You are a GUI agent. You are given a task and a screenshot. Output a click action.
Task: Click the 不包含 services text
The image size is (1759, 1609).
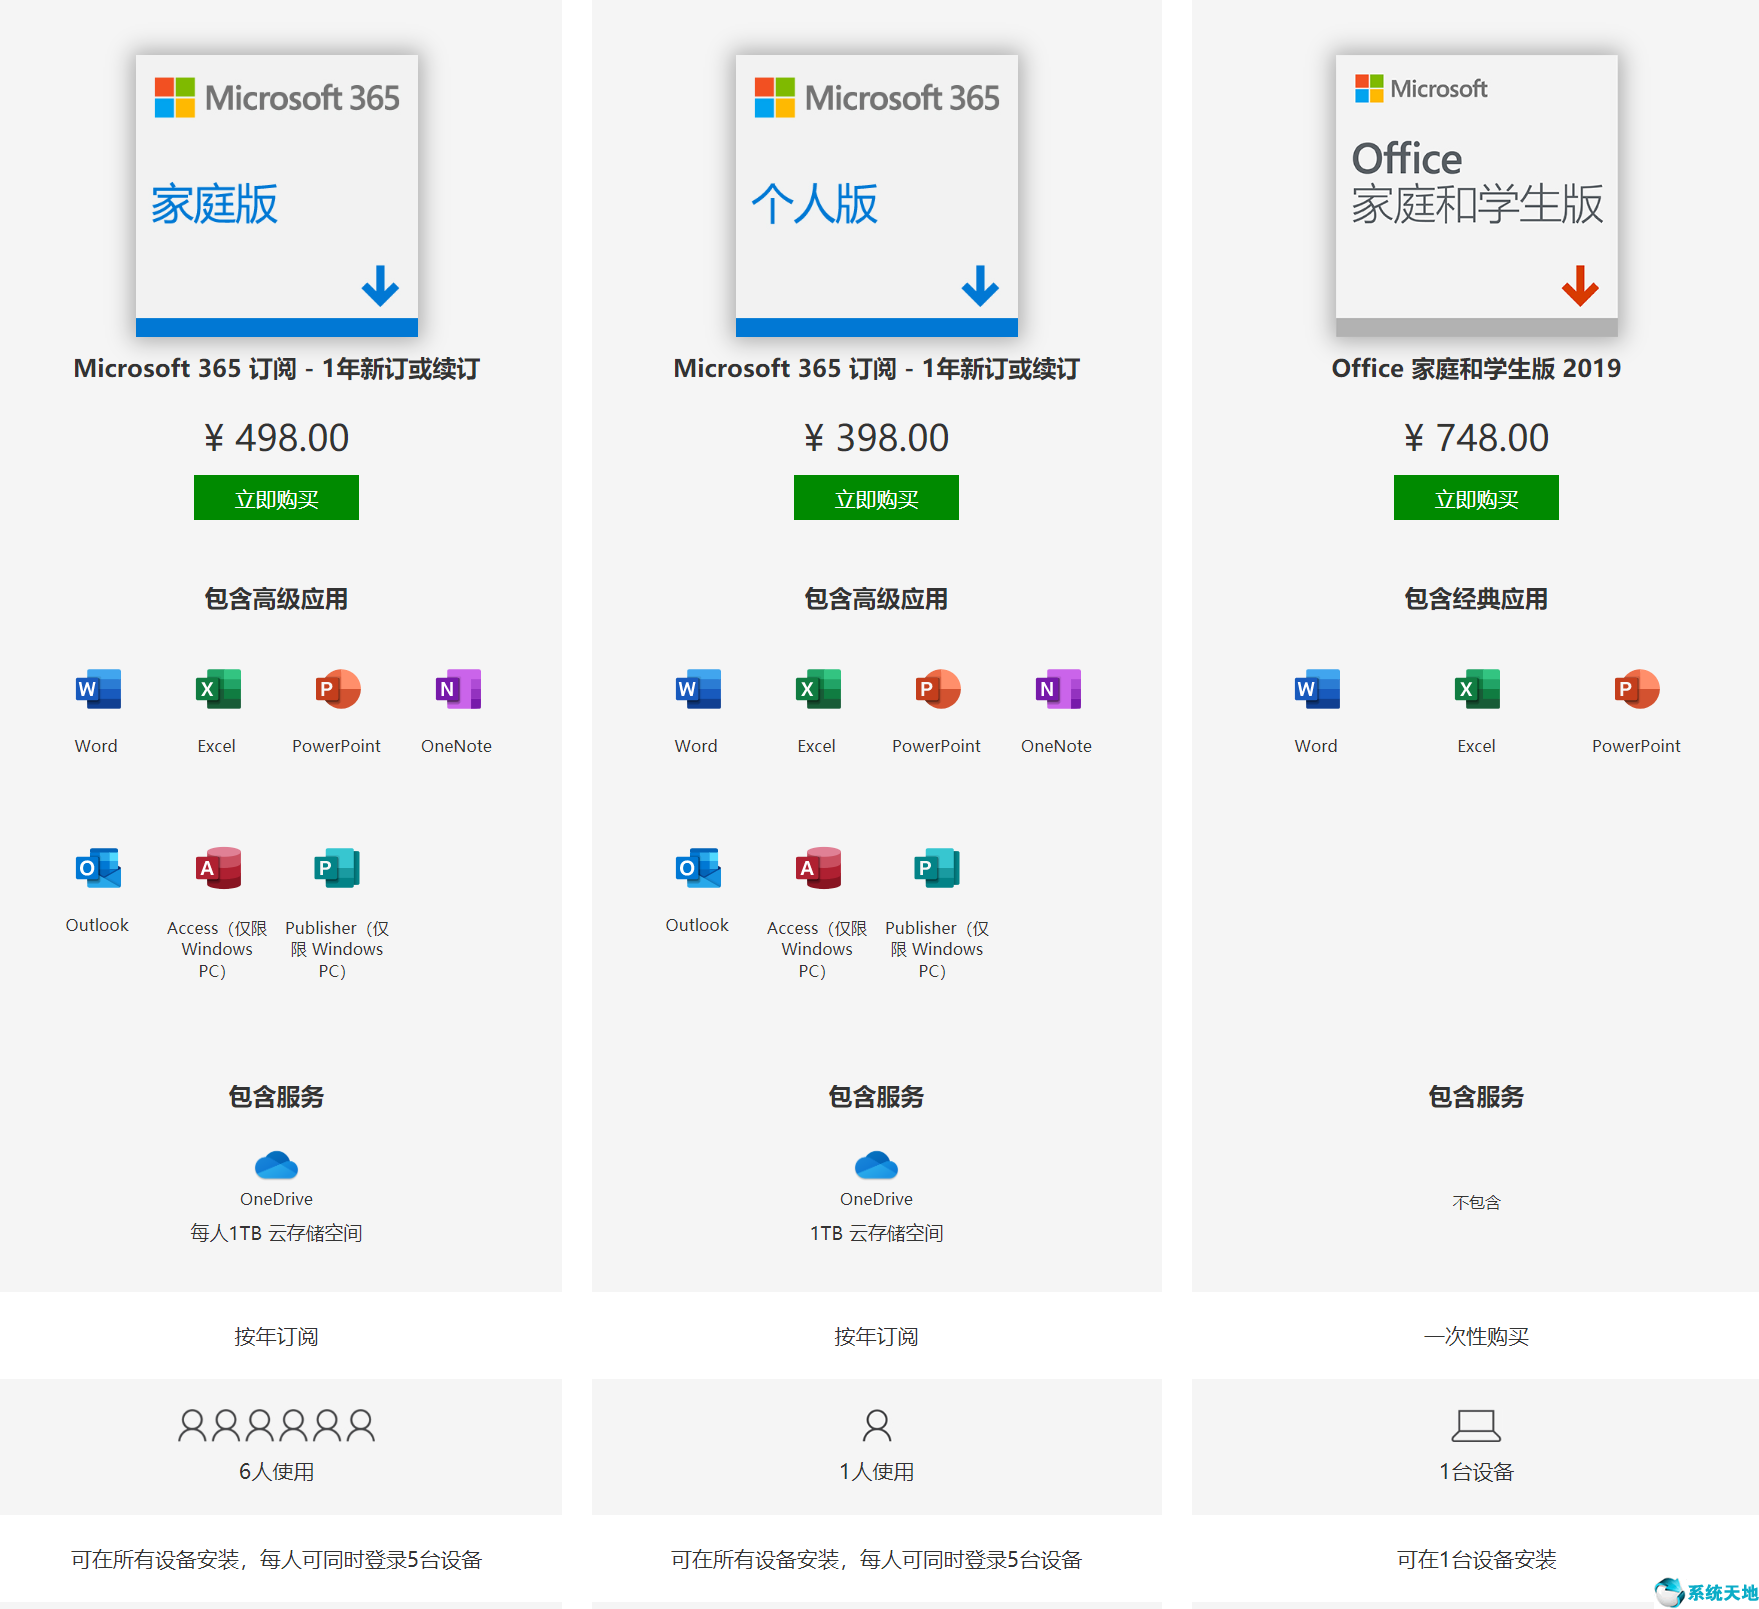tap(1476, 1202)
